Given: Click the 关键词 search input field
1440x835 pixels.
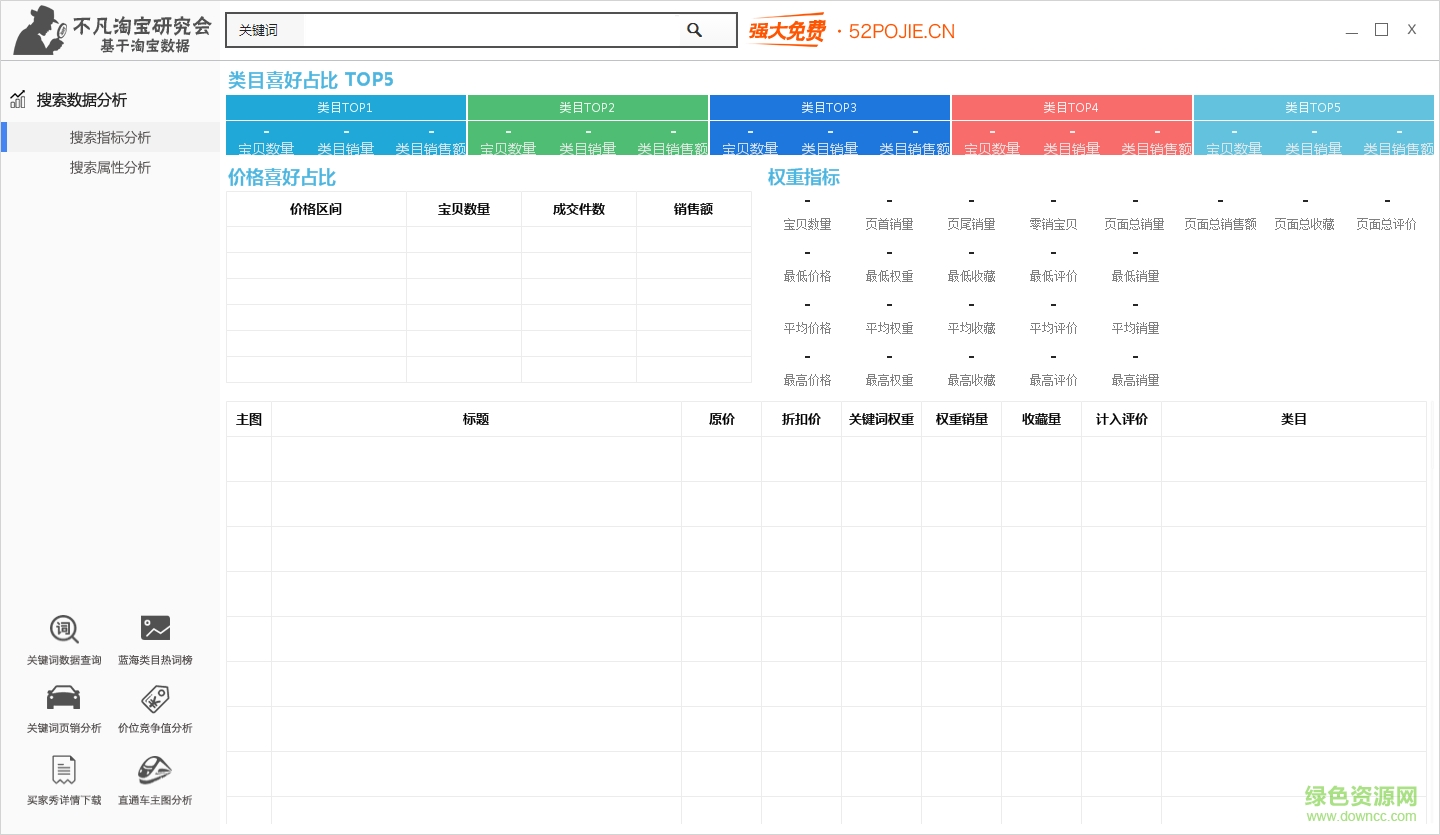Looking at the screenshot, I should click(x=490, y=30).
